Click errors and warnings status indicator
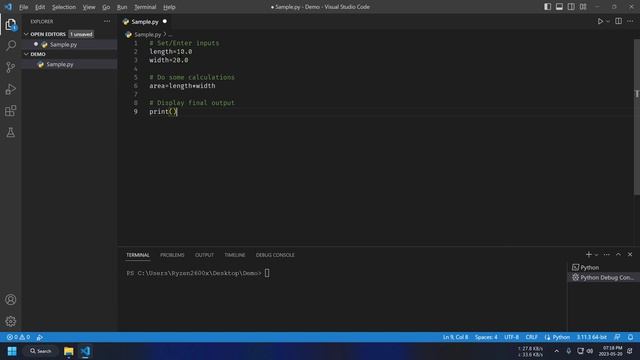 (18, 337)
